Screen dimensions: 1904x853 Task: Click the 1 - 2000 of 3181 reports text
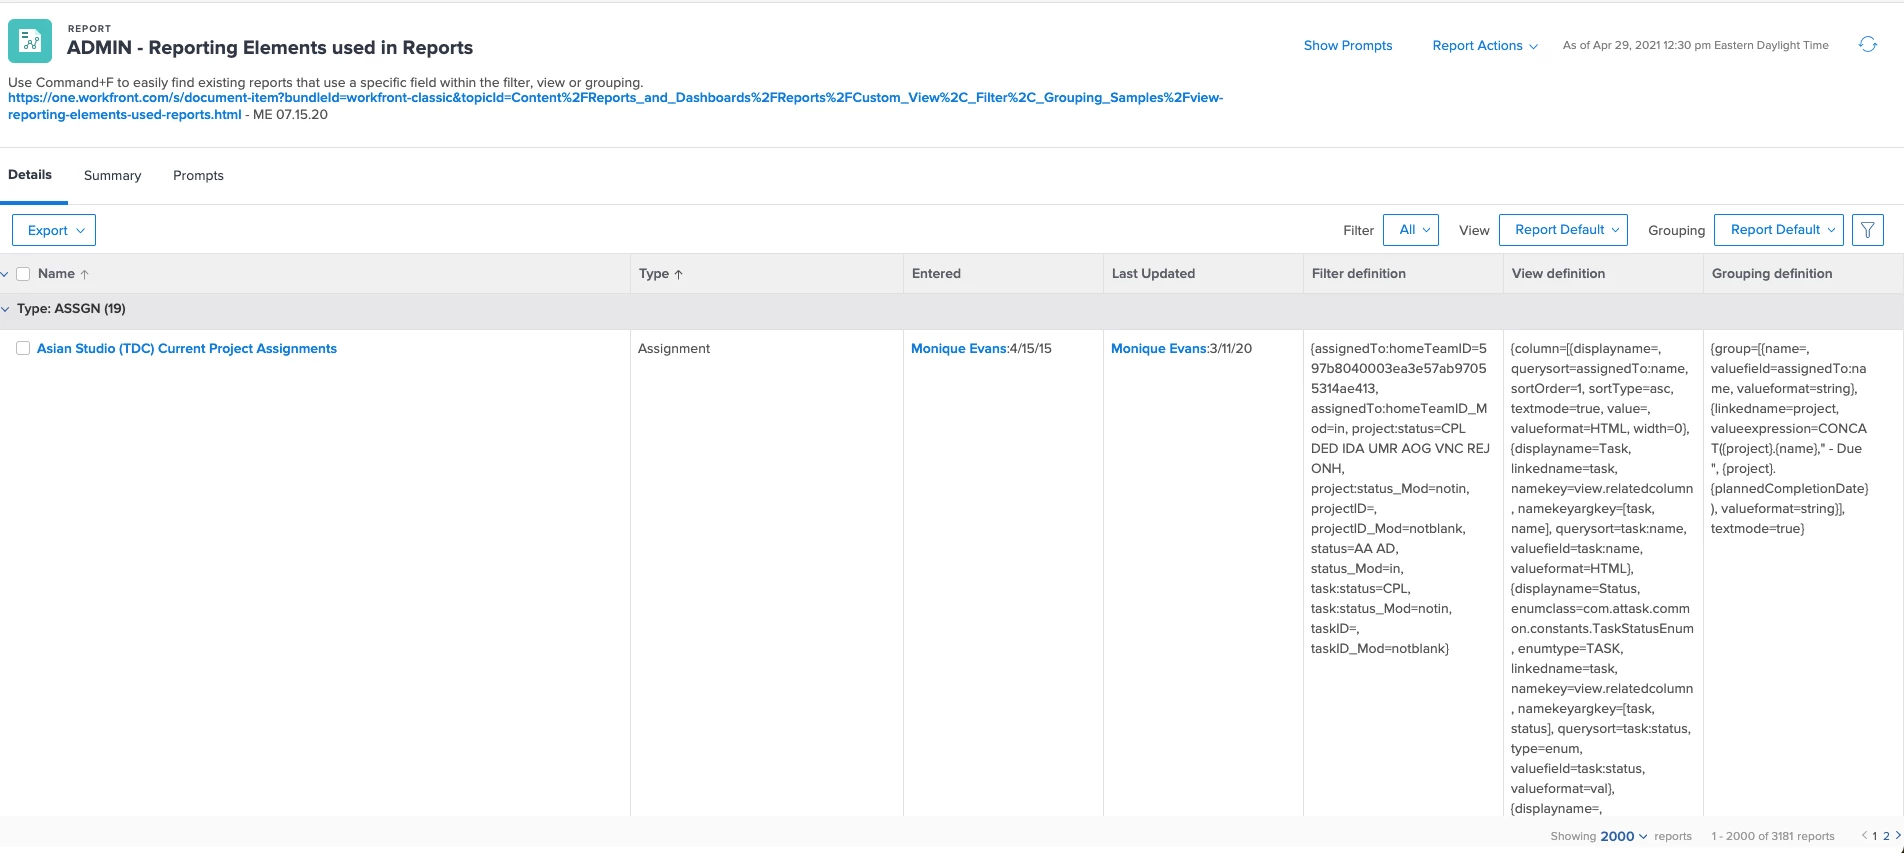(x=1772, y=836)
